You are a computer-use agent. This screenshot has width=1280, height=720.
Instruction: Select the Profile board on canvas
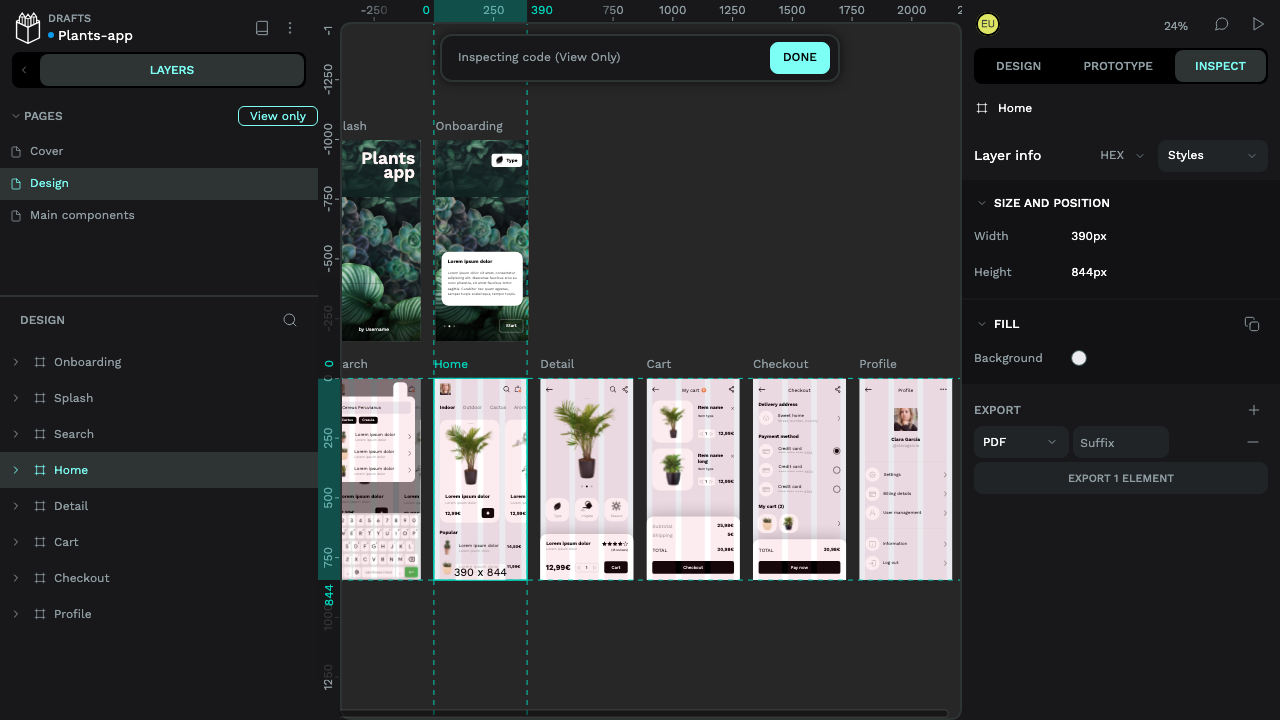(x=905, y=479)
